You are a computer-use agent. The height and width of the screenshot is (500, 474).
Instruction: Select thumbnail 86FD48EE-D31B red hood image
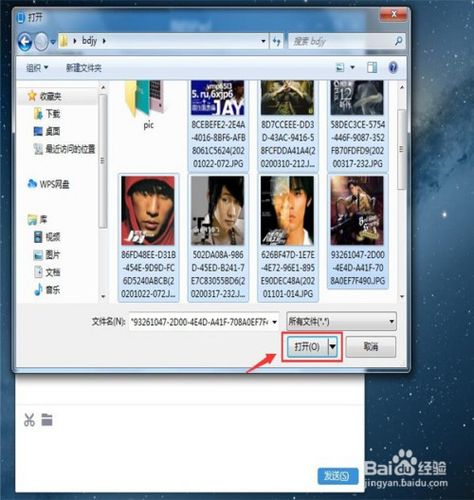(148, 238)
